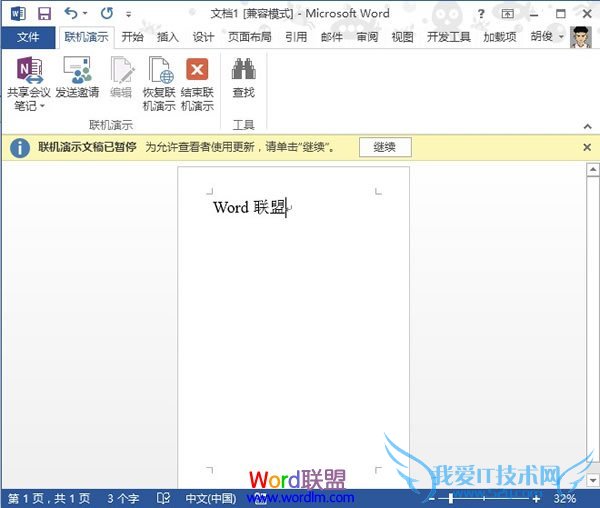
Task: Click the 继续 (Continue) button
Action: (385, 147)
